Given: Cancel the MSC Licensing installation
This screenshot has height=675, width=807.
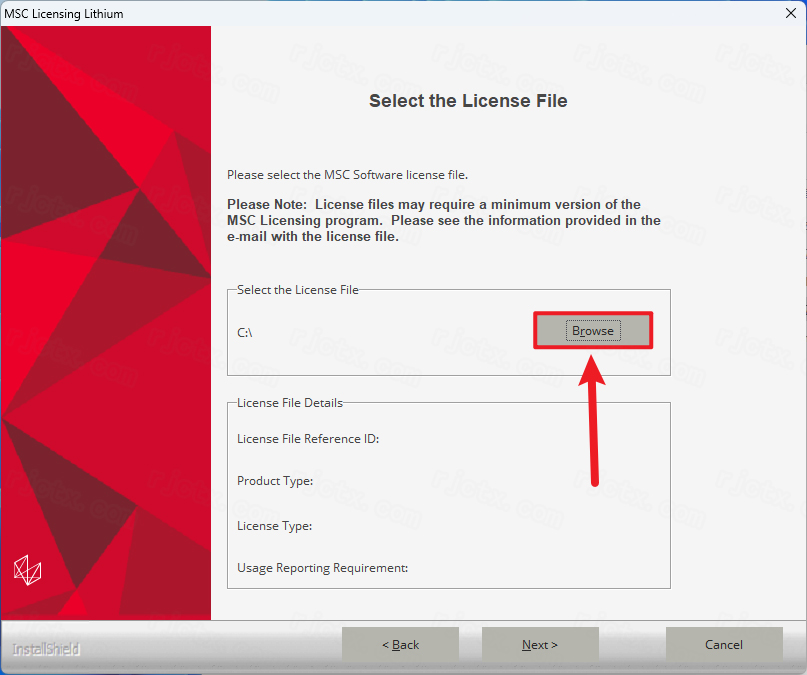Looking at the screenshot, I should pos(724,644).
